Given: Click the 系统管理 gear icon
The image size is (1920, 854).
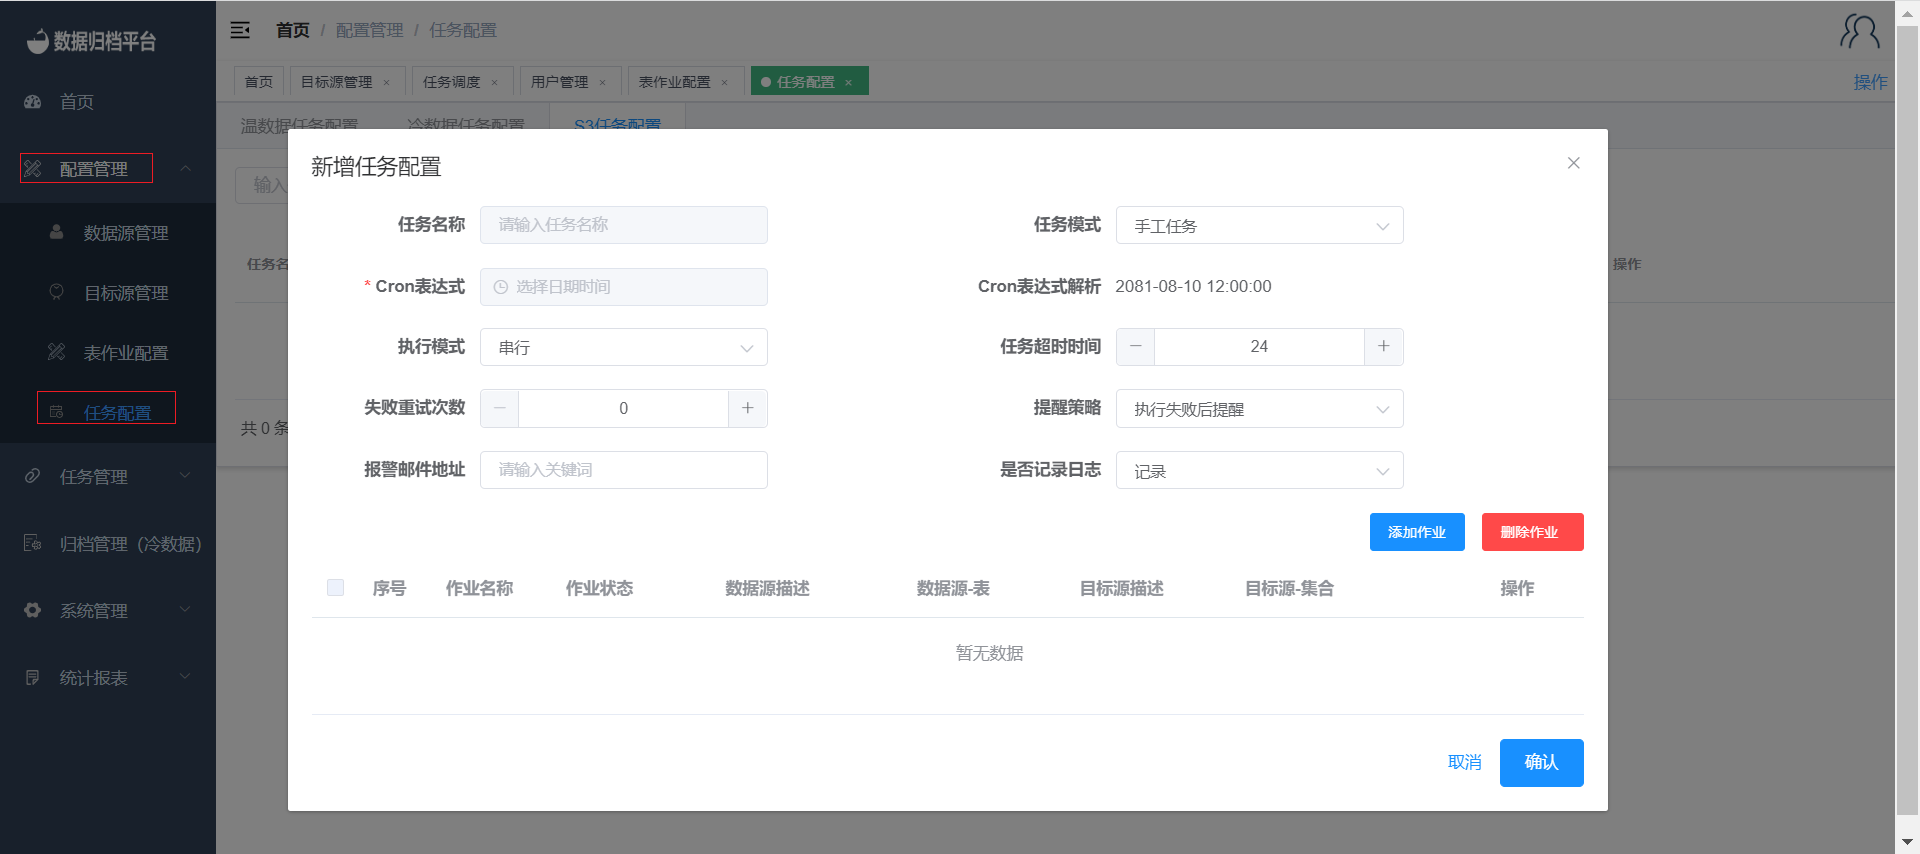Looking at the screenshot, I should point(33,610).
